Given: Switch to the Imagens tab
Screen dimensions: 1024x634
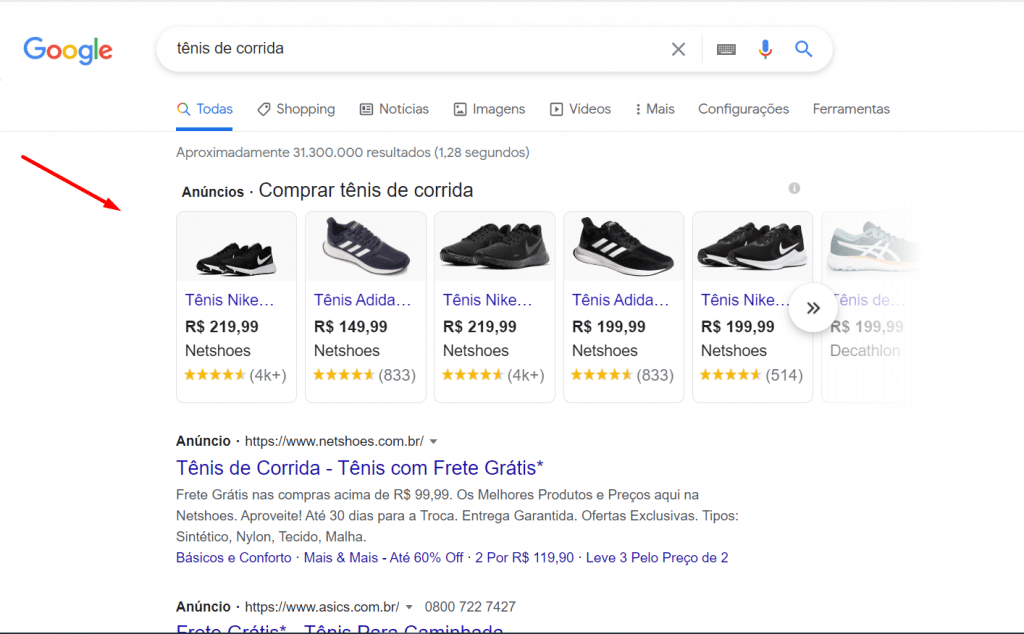Looking at the screenshot, I should tap(489, 109).
